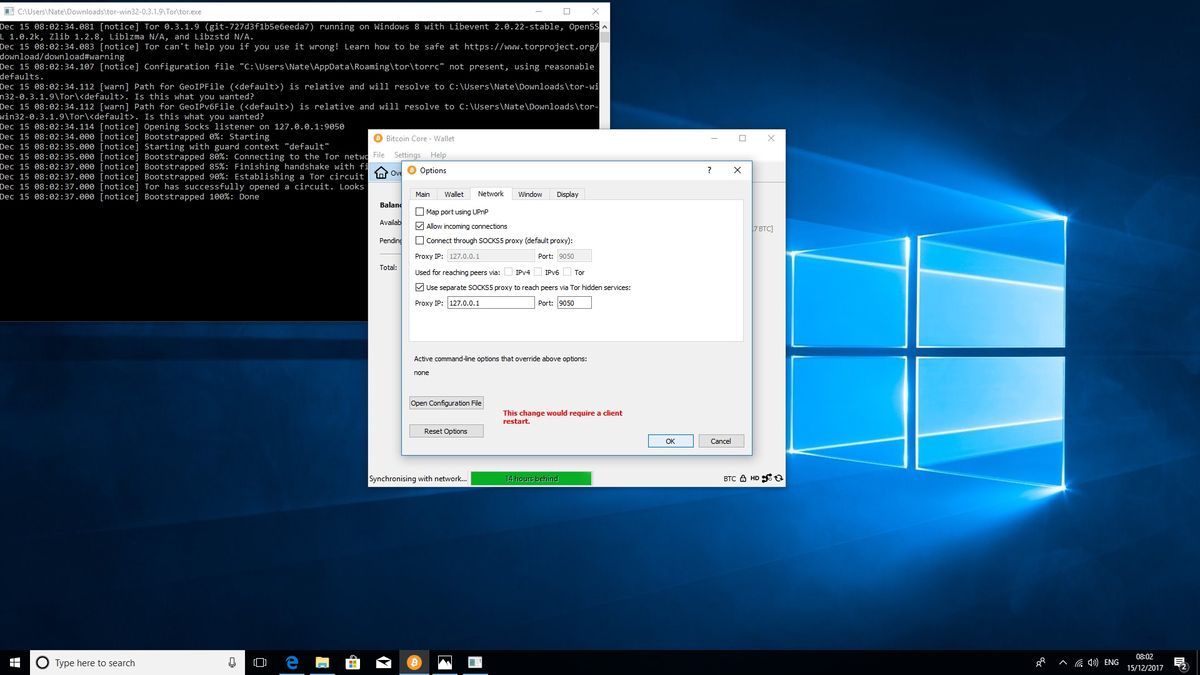Uncheck Allow incoming connections
The image size is (1200, 675).
point(419,225)
